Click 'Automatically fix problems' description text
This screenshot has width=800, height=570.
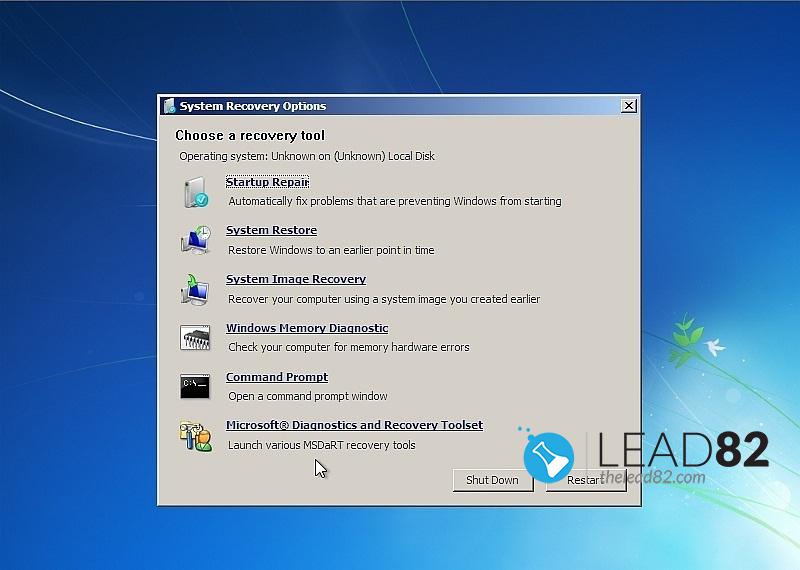pyautogui.click(x=395, y=202)
